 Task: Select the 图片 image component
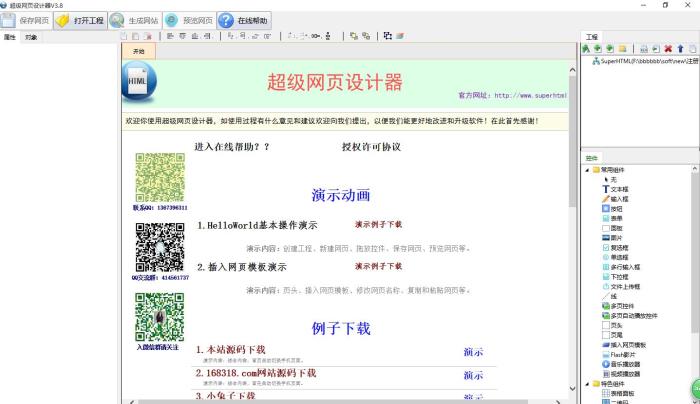pos(612,238)
